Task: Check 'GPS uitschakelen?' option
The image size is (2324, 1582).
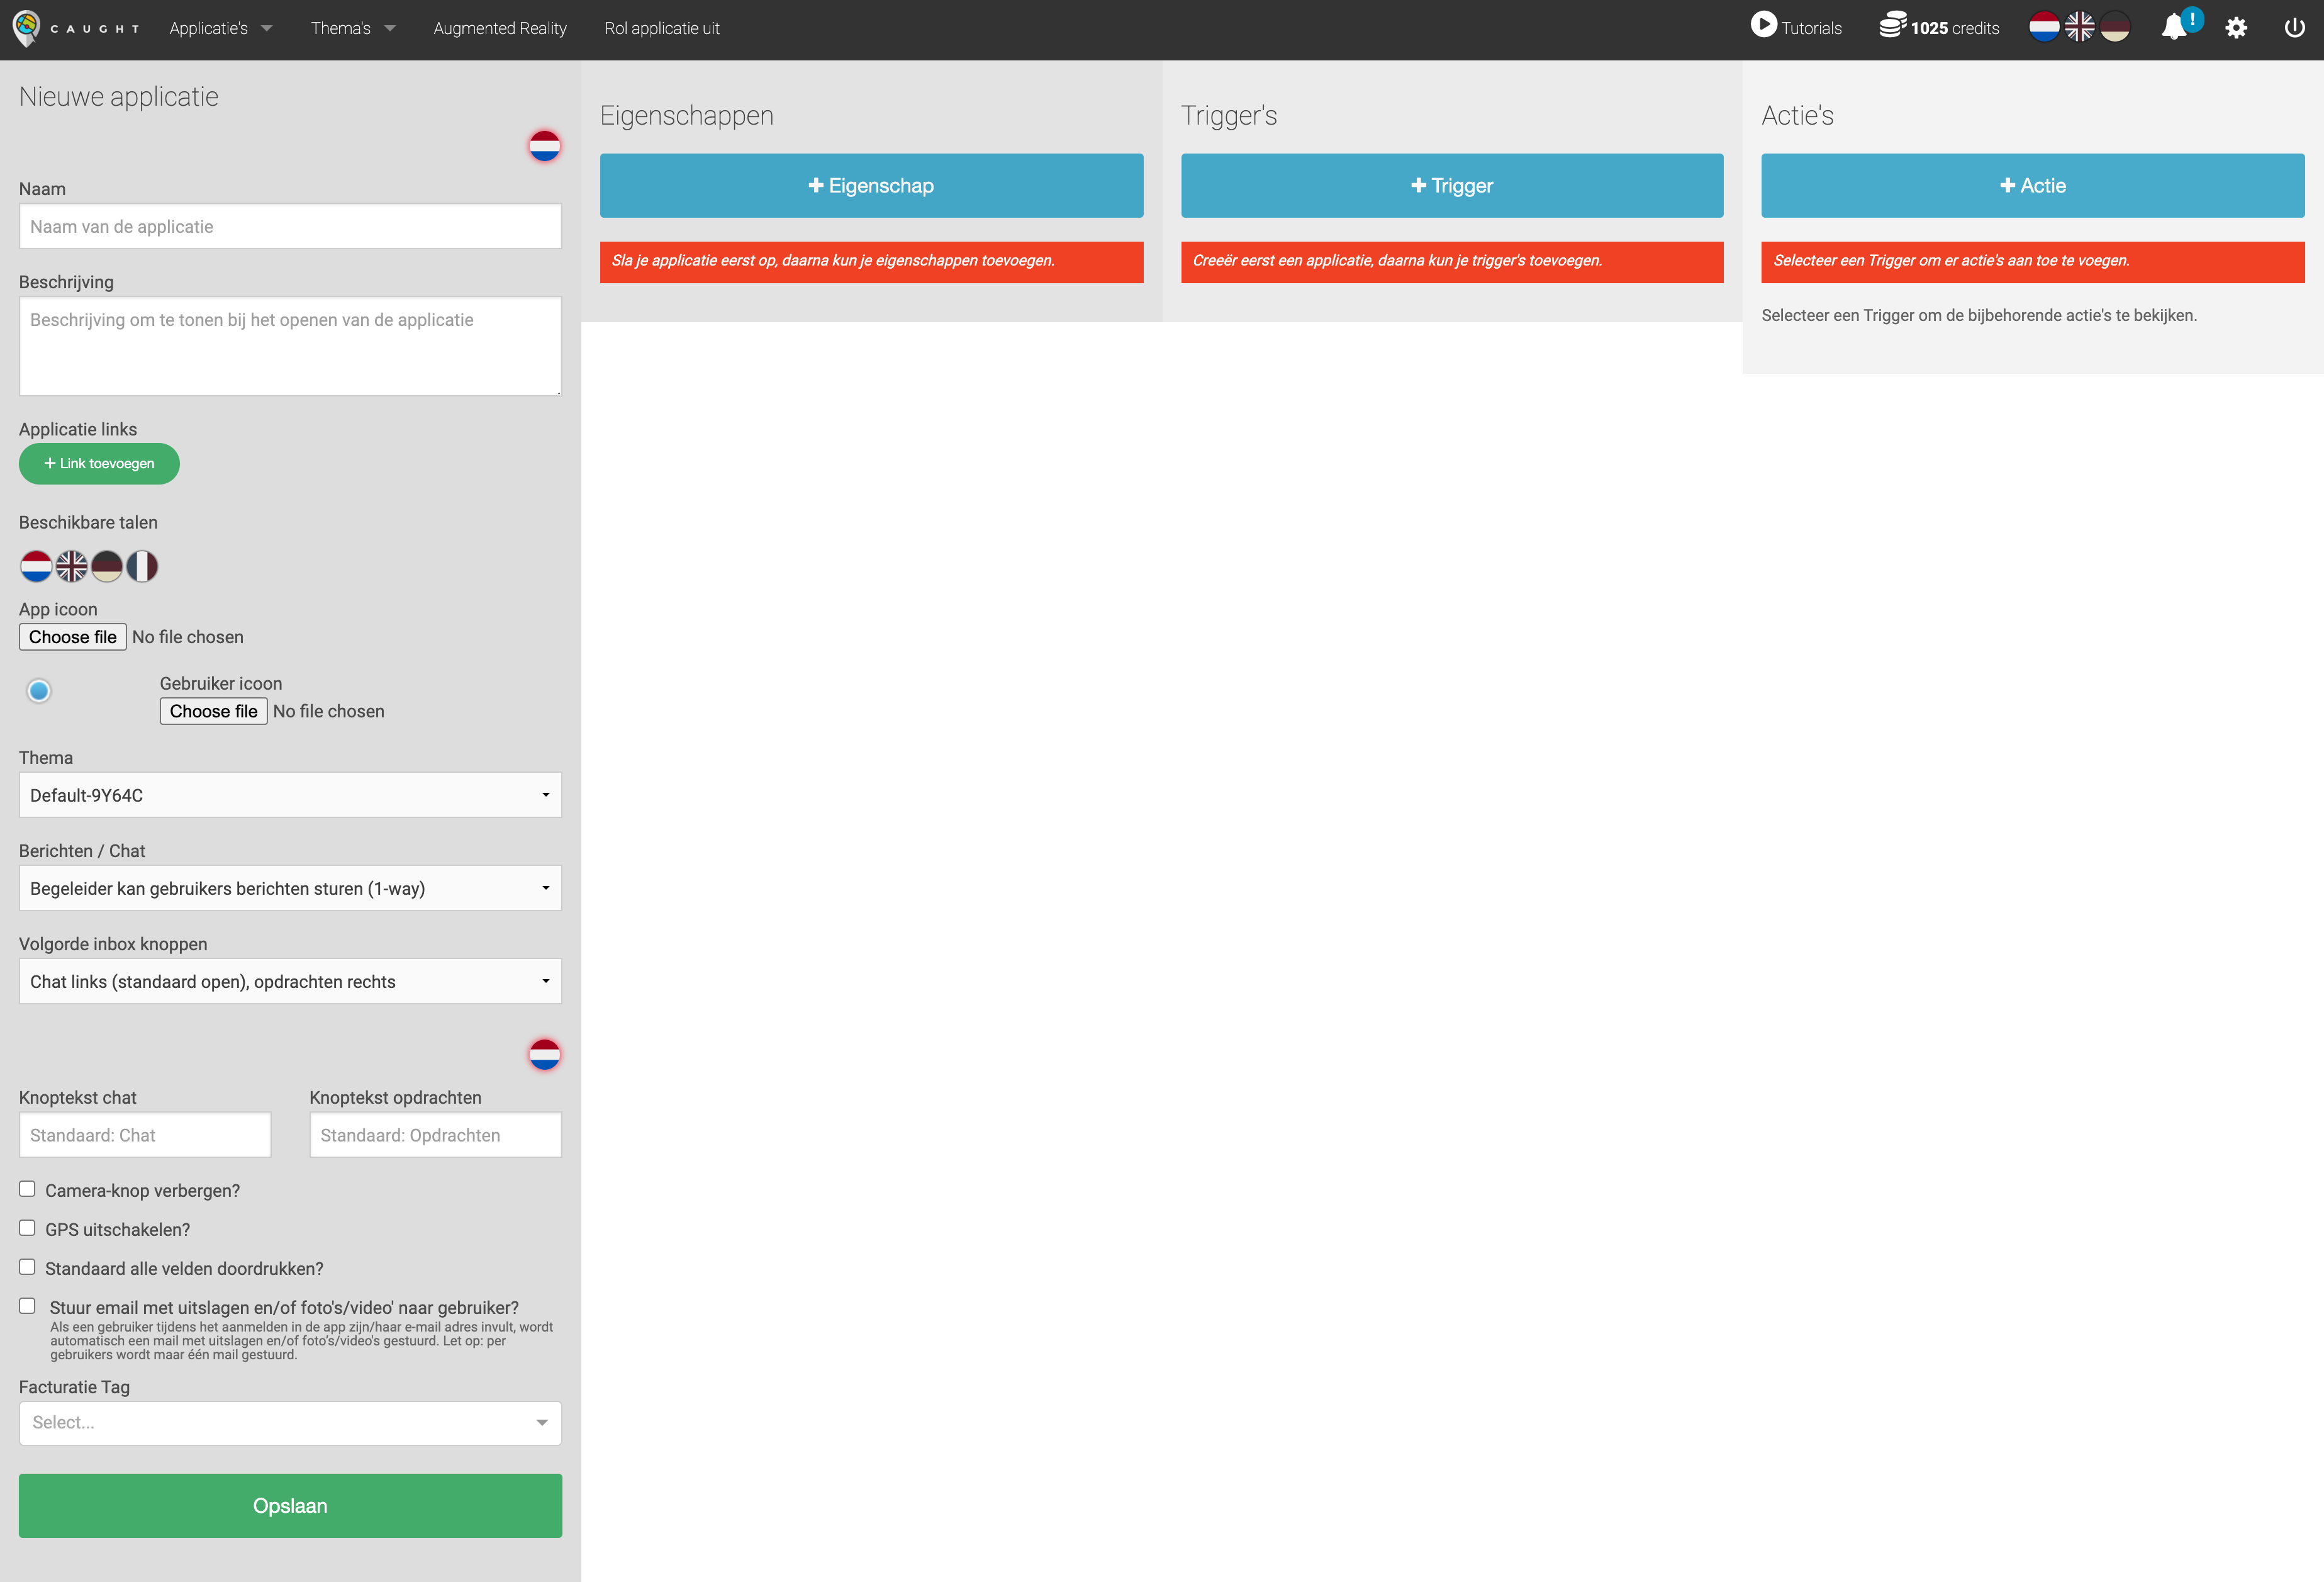Action: click(x=27, y=1228)
